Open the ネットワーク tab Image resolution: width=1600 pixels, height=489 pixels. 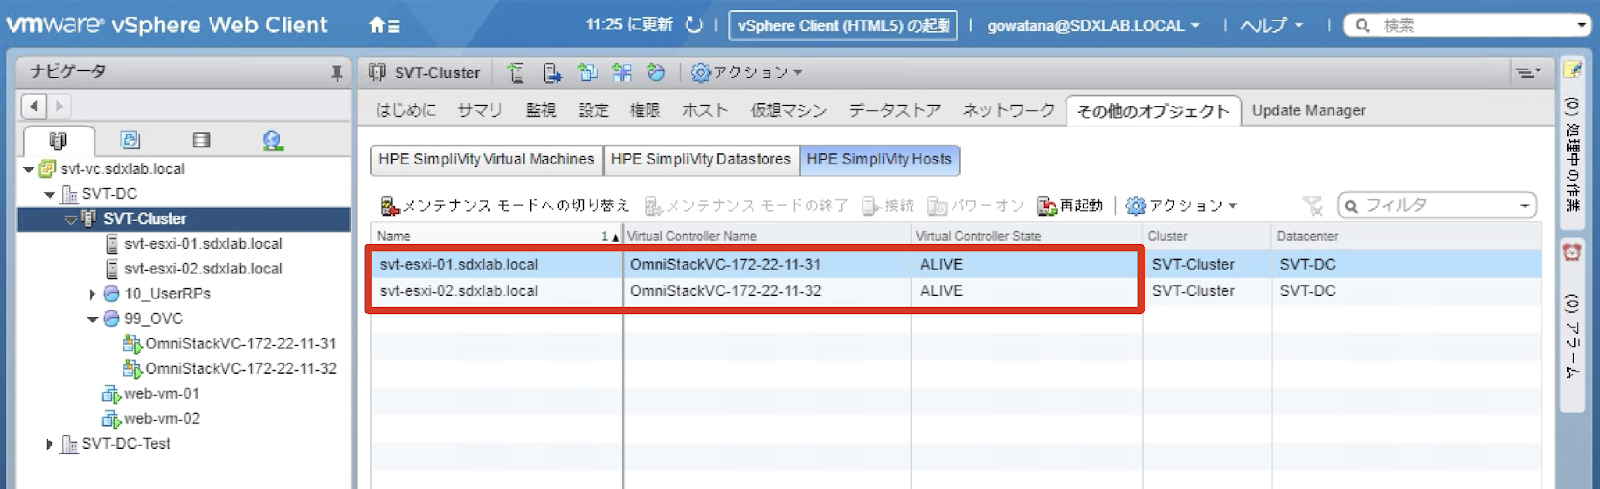click(x=1008, y=110)
